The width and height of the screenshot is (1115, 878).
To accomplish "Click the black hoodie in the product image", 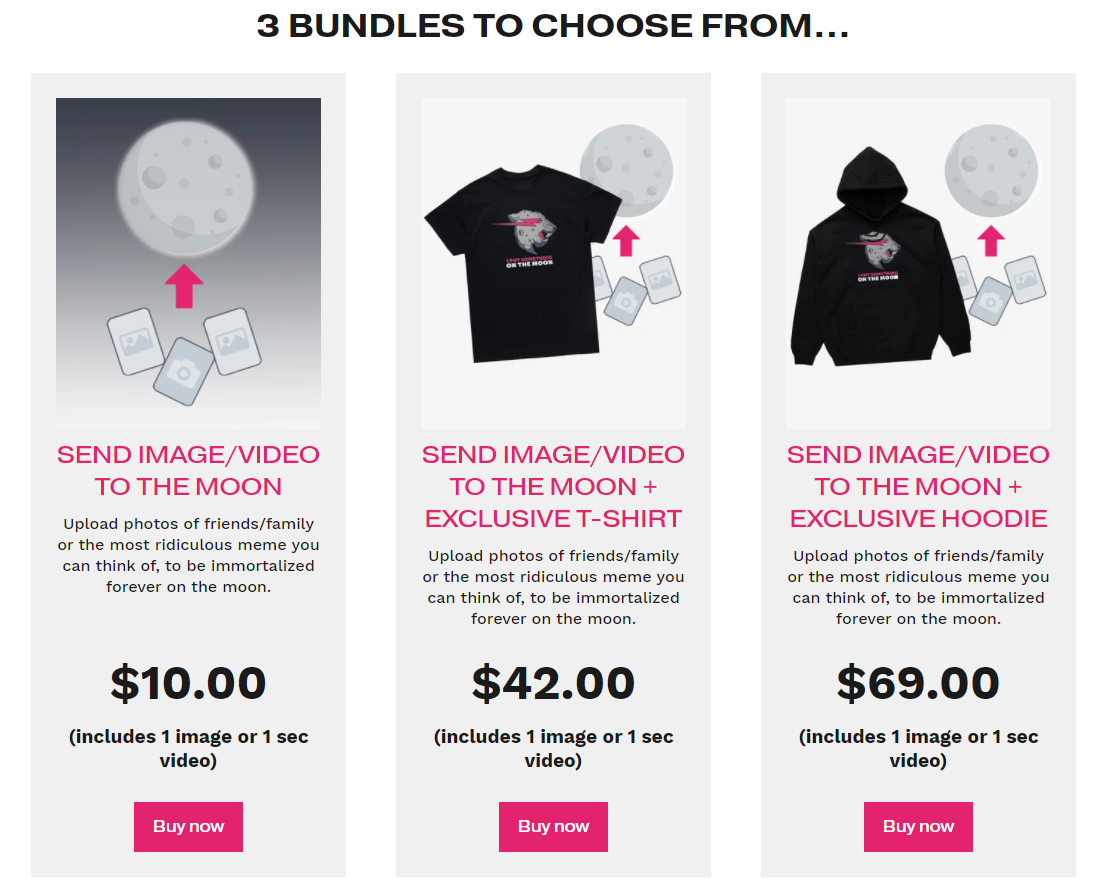I will tap(880, 257).
